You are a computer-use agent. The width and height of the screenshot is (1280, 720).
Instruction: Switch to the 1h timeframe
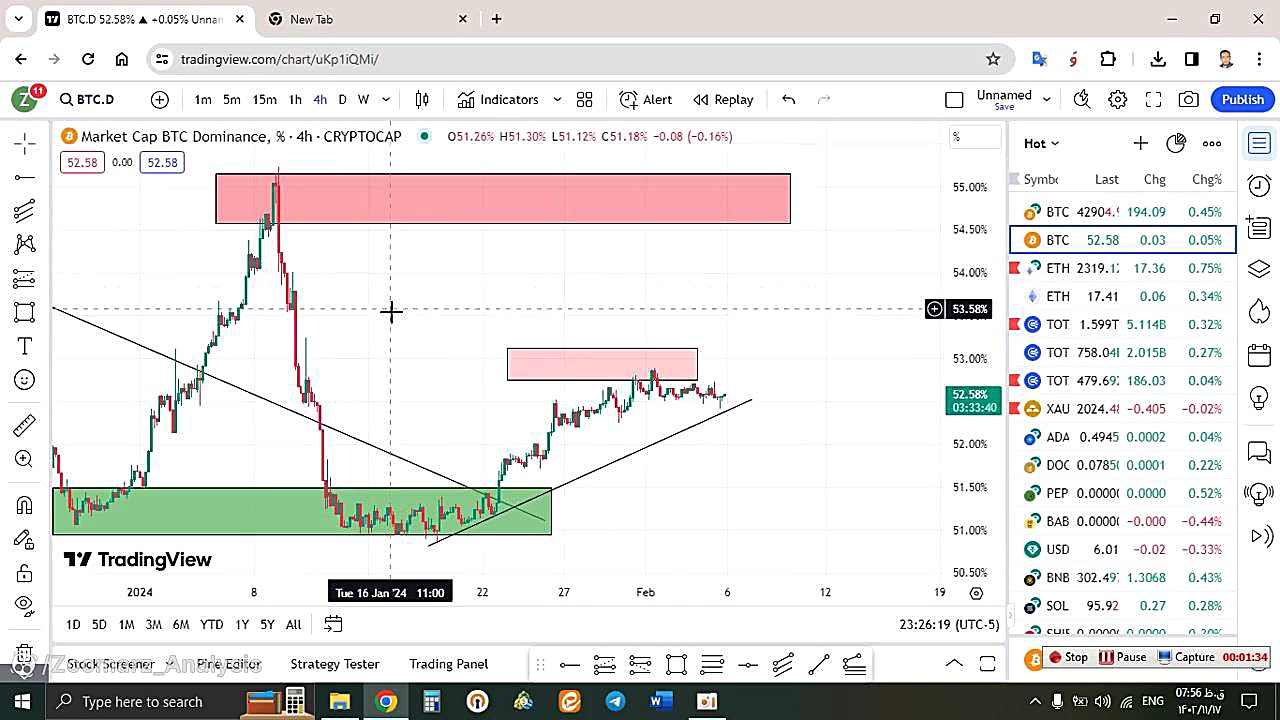pos(295,99)
